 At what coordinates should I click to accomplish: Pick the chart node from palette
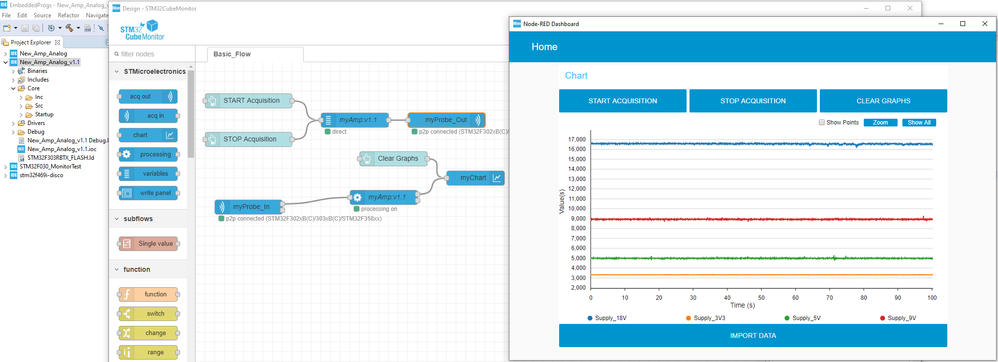coord(148,135)
